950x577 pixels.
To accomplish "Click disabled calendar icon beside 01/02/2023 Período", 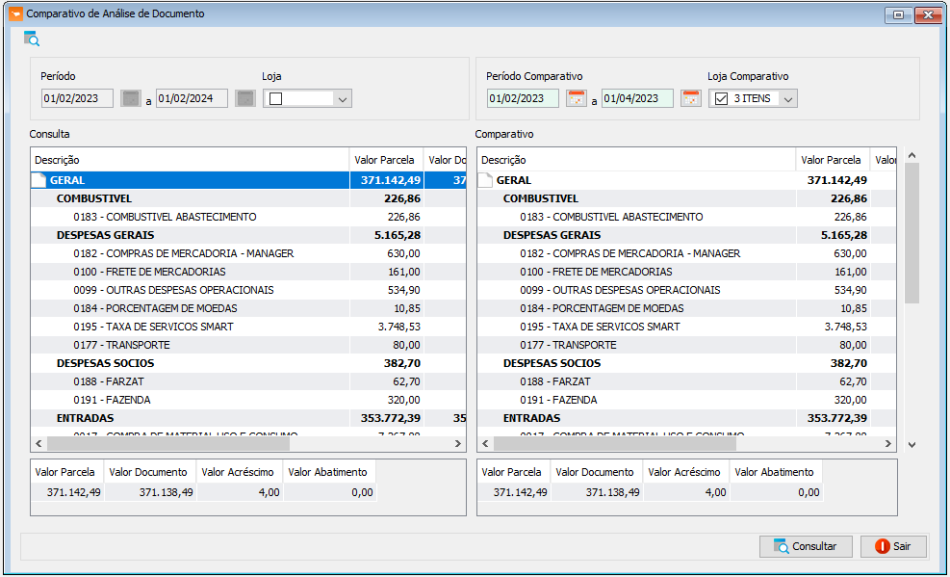I will [130, 98].
